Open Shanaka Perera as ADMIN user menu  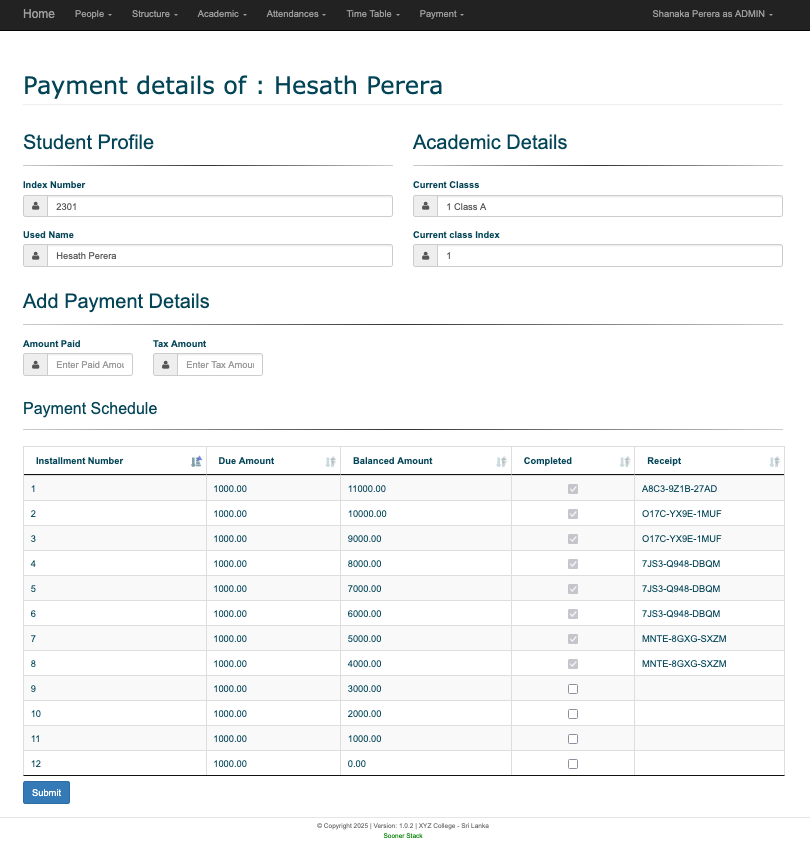coord(712,14)
